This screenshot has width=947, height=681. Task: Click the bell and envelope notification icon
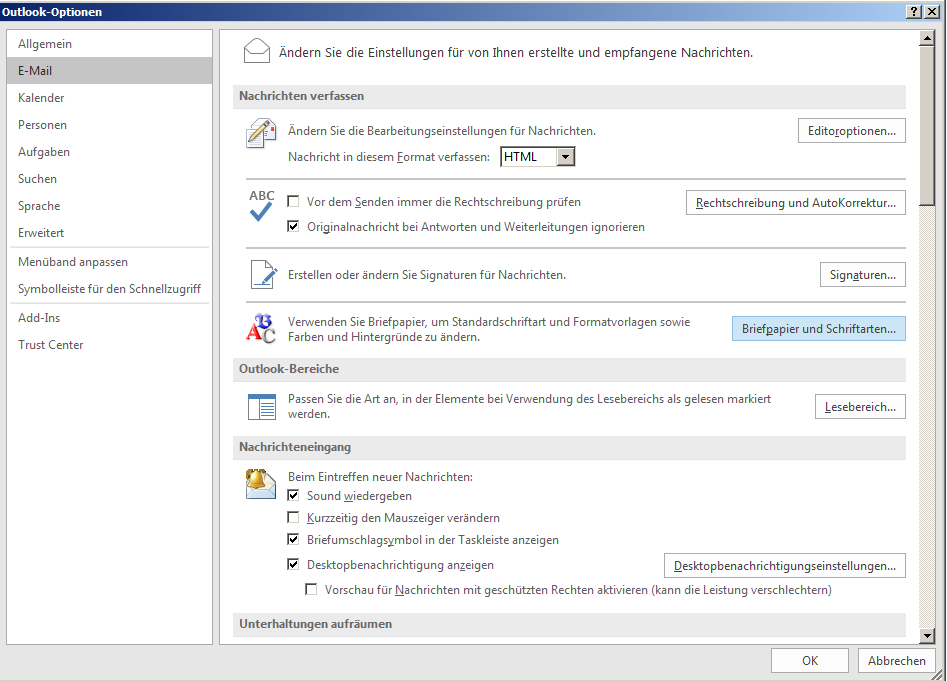click(260, 484)
